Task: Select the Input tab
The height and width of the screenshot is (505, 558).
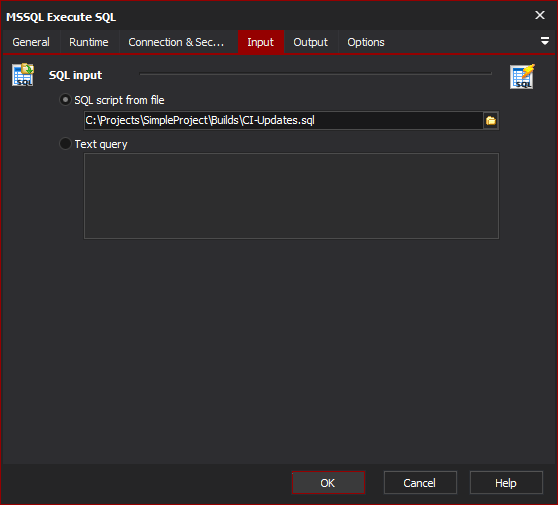Action: pos(260,42)
